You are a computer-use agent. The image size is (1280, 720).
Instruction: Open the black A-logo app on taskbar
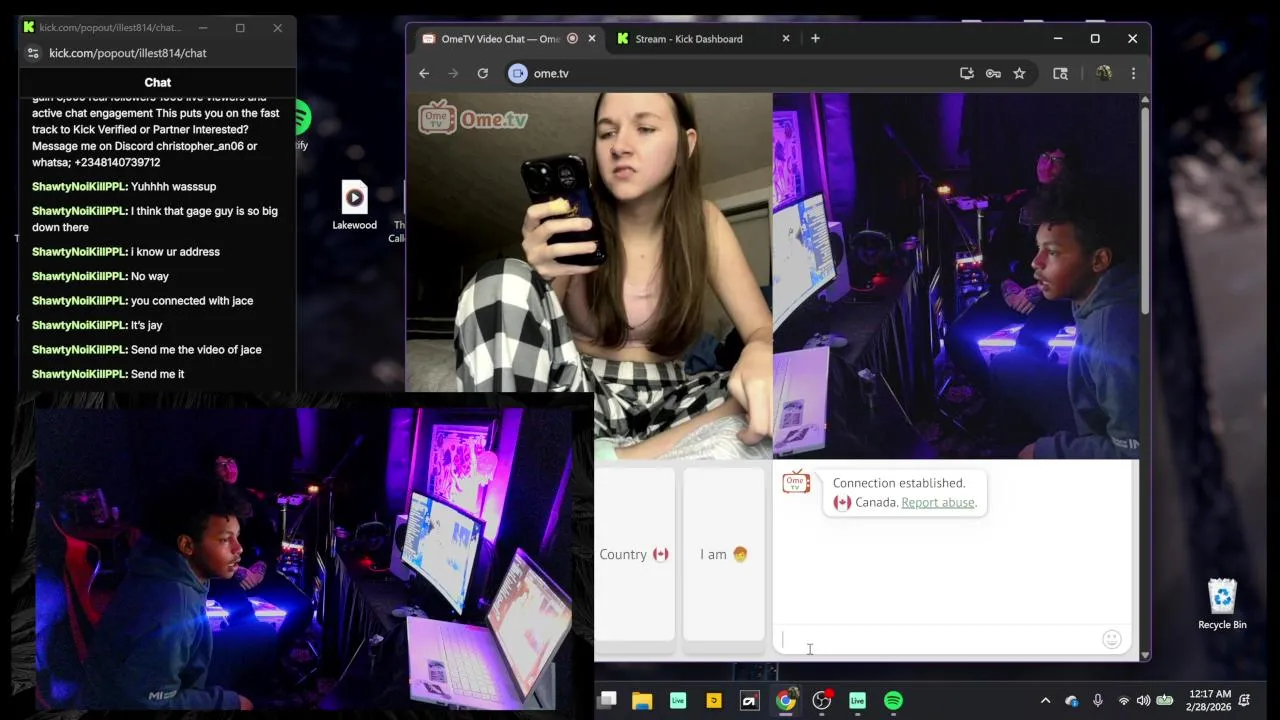[750, 700]
